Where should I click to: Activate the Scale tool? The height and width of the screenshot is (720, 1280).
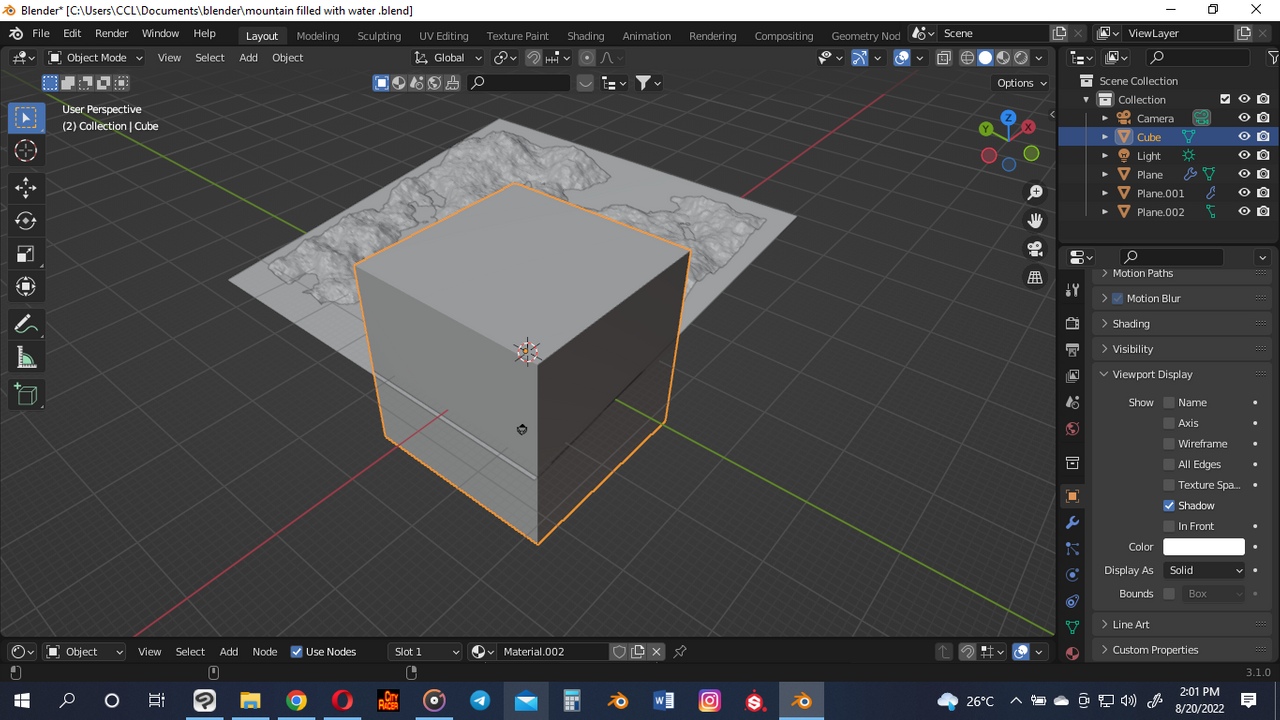pyautogui.click(x=26, y=254)
